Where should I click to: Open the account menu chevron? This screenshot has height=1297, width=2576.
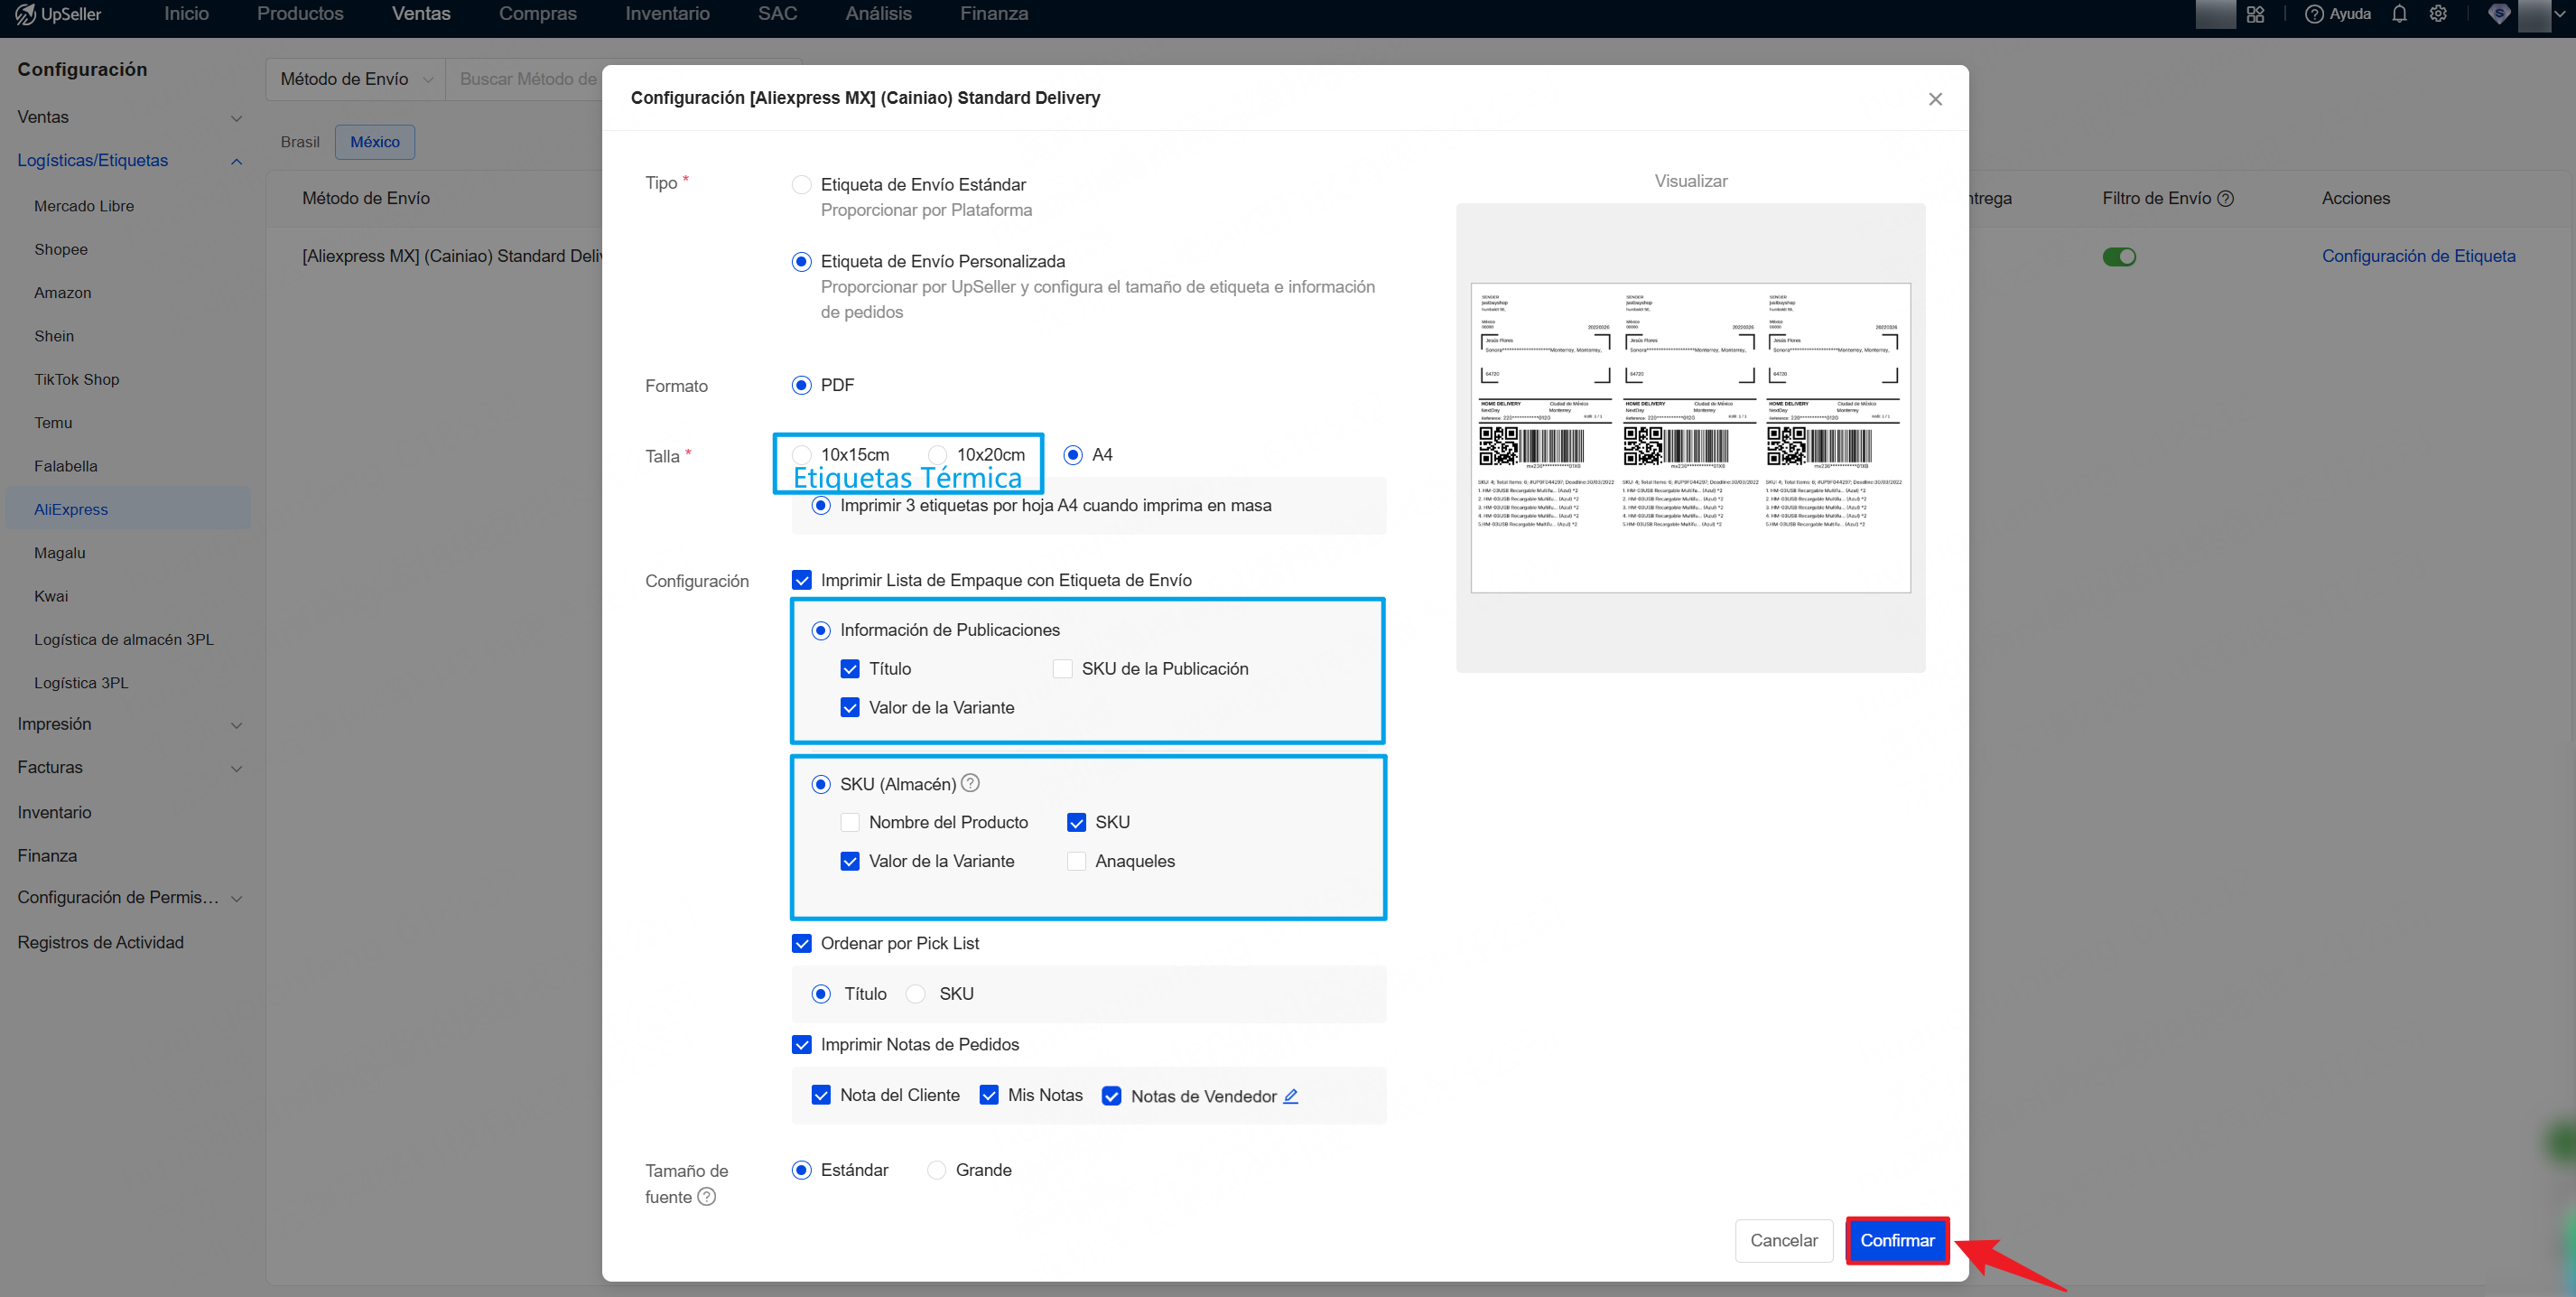[2560, 14]
